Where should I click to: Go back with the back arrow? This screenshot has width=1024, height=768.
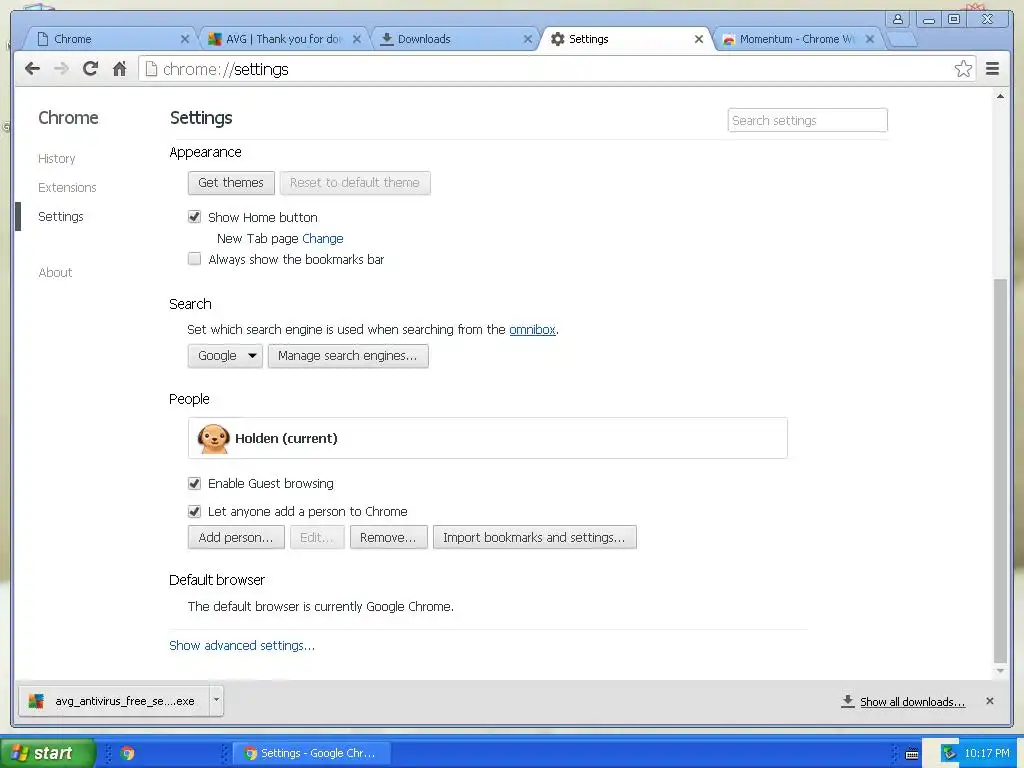(x=32, y=69)
